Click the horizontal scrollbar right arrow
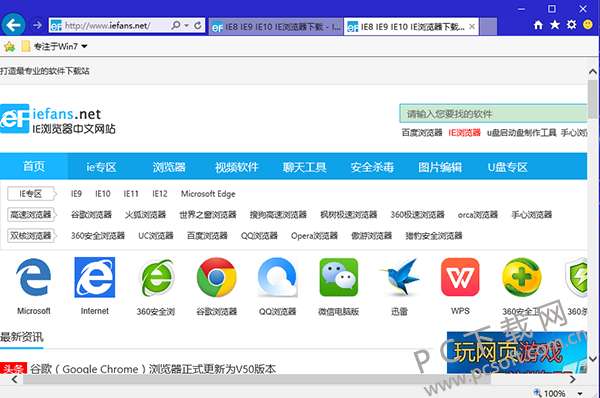Viewport: 600px width, 398px height. (x=572, y=379)
